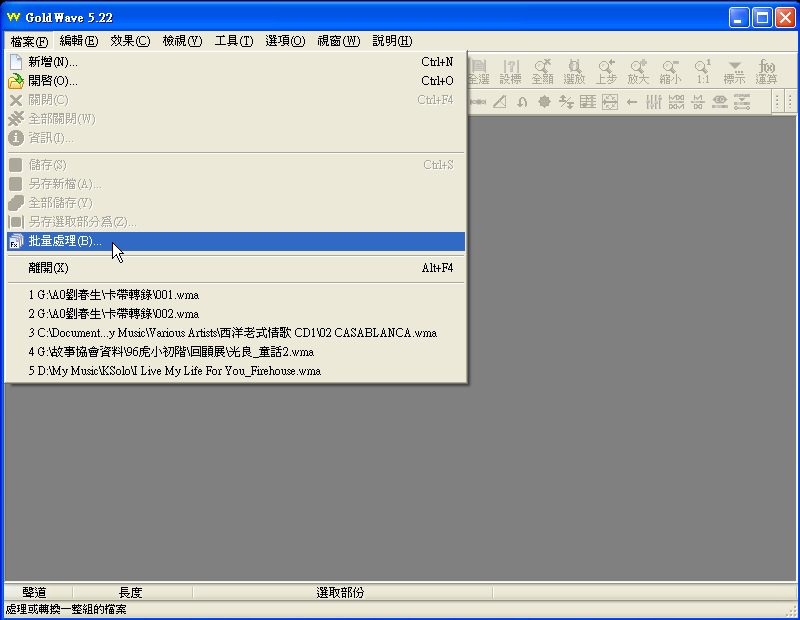
Task: Open recent file 001.wma
Action: point(114,295)
